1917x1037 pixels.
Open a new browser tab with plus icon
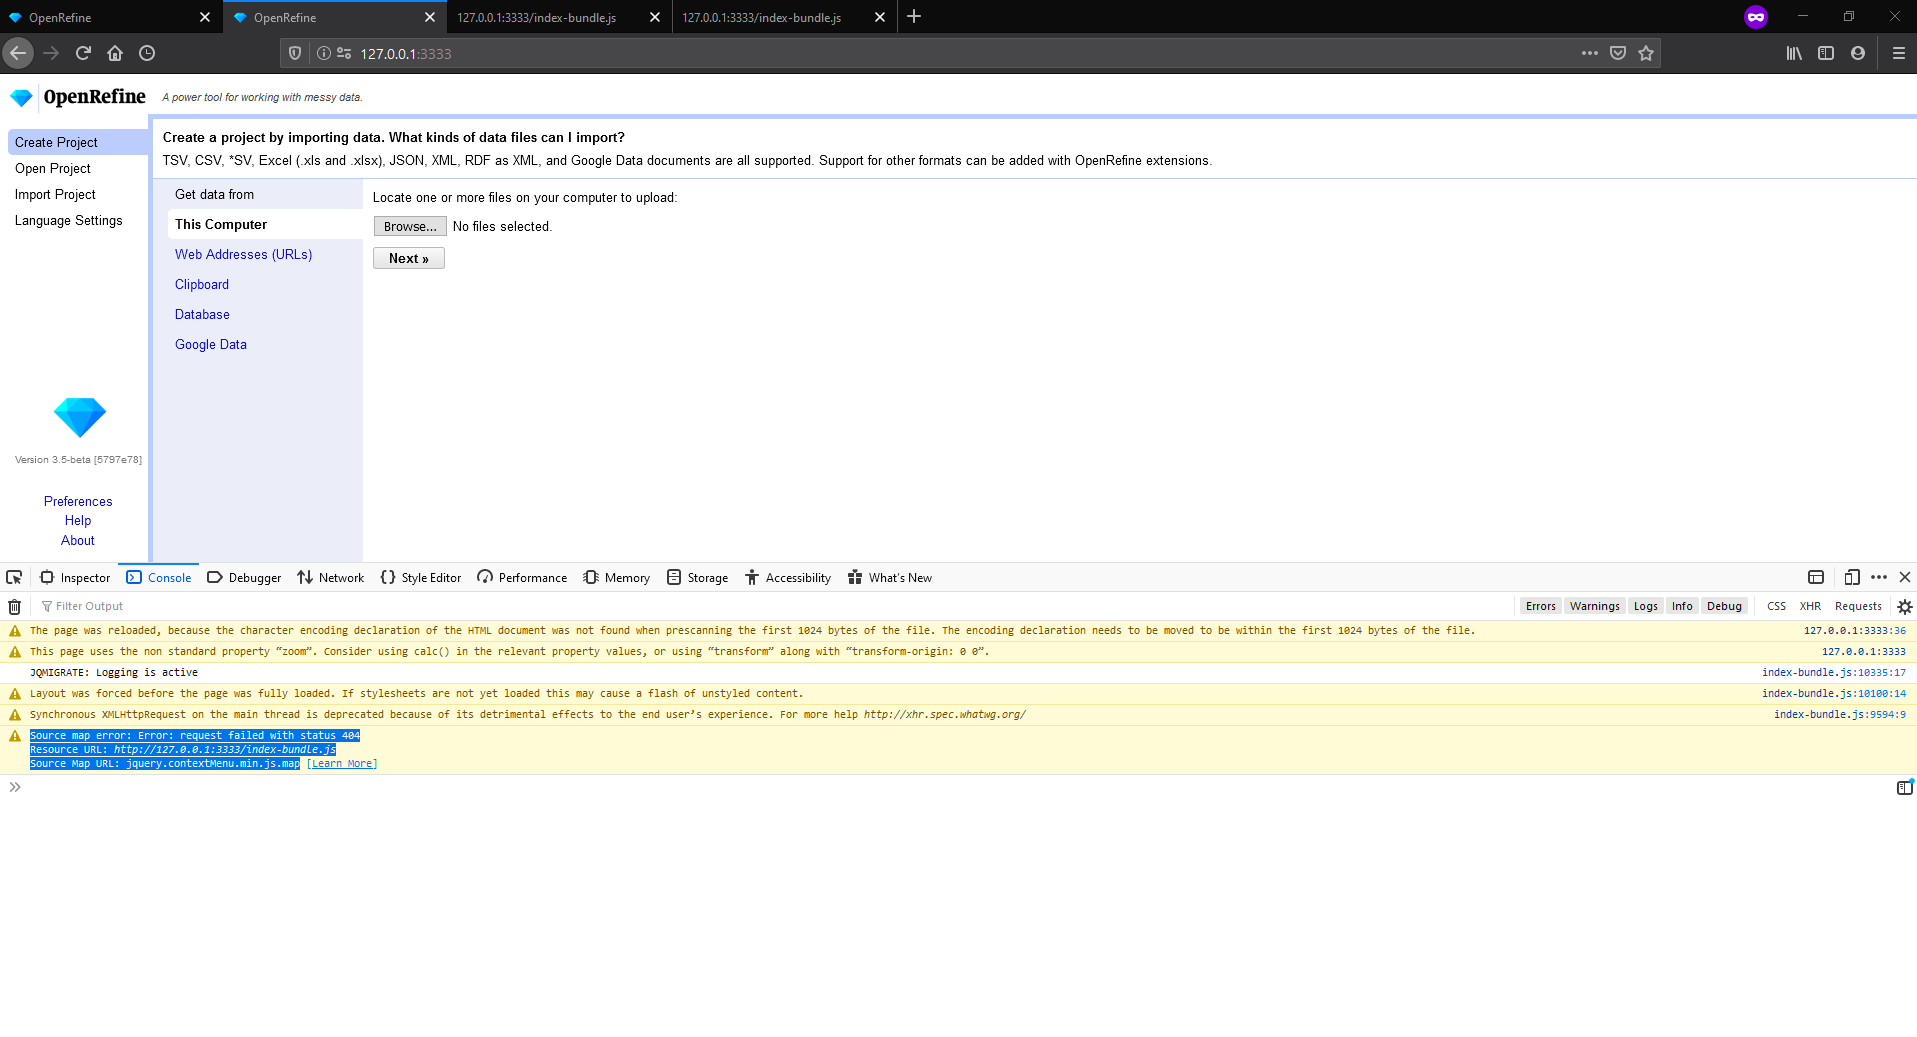(x=914, y=17)
